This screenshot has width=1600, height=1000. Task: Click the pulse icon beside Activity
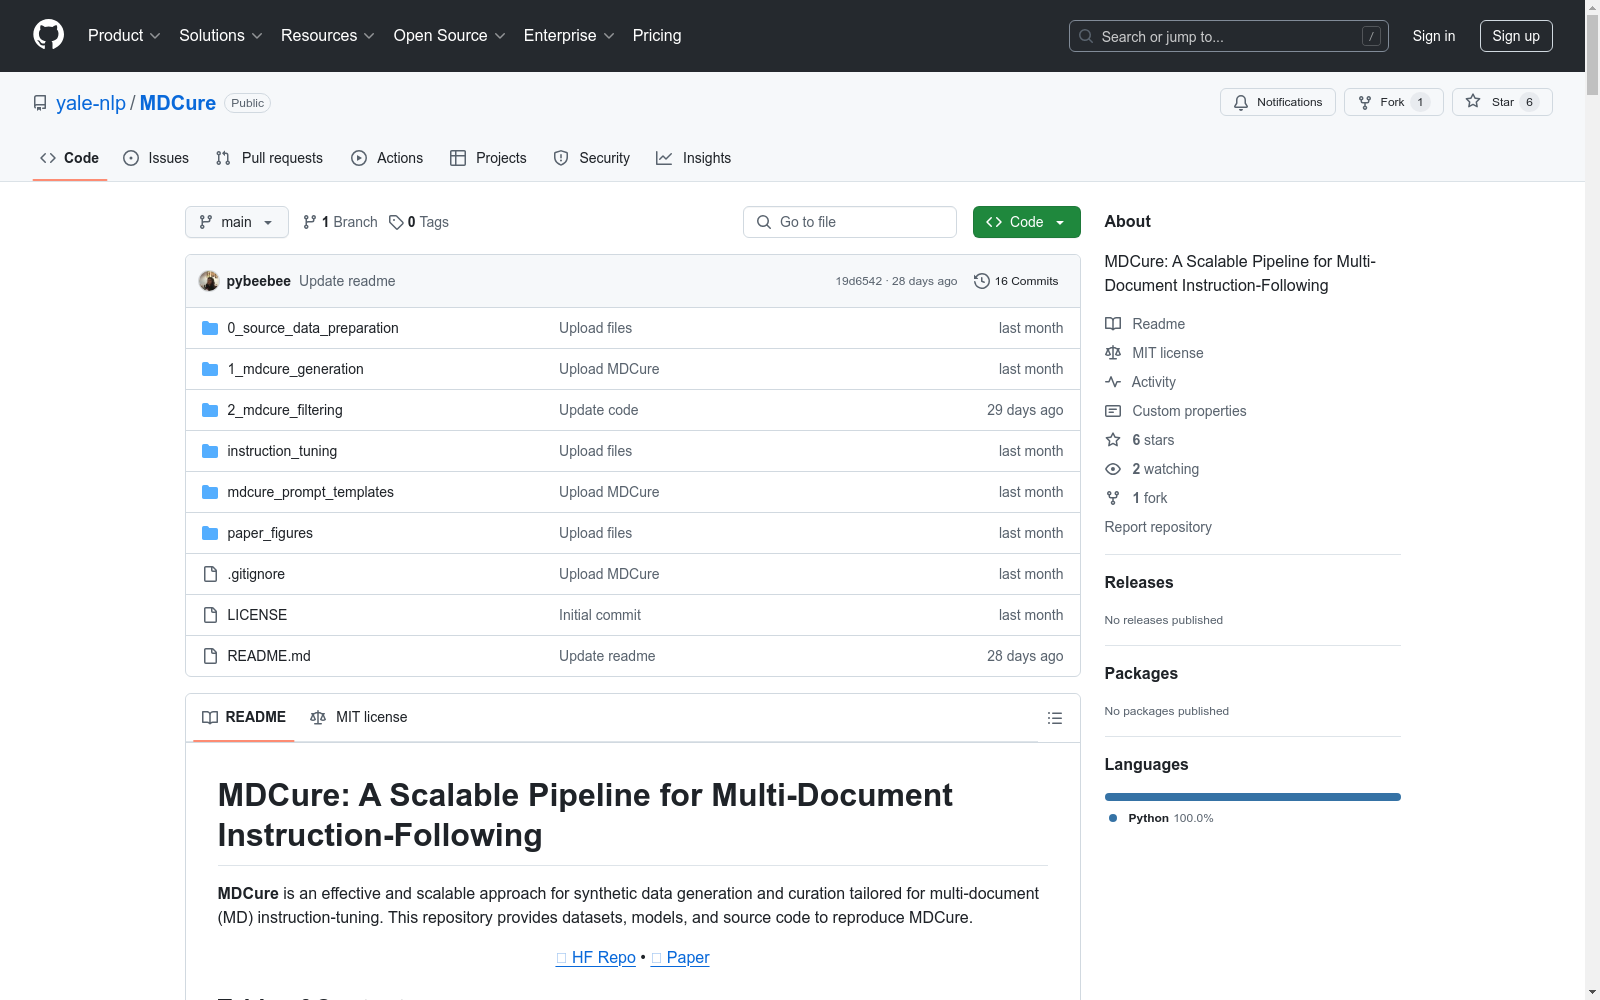coord(1113,382)
